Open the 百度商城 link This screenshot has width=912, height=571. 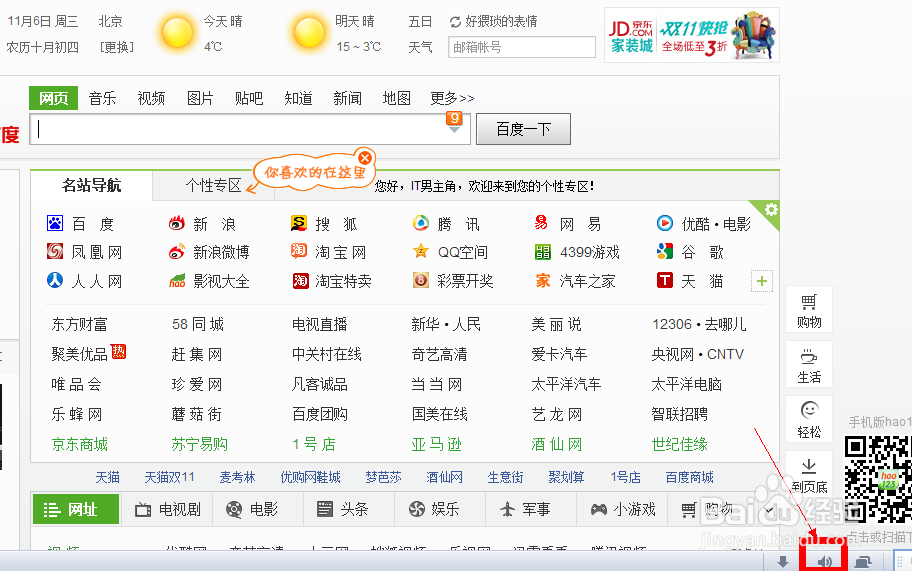click(689, 477)
